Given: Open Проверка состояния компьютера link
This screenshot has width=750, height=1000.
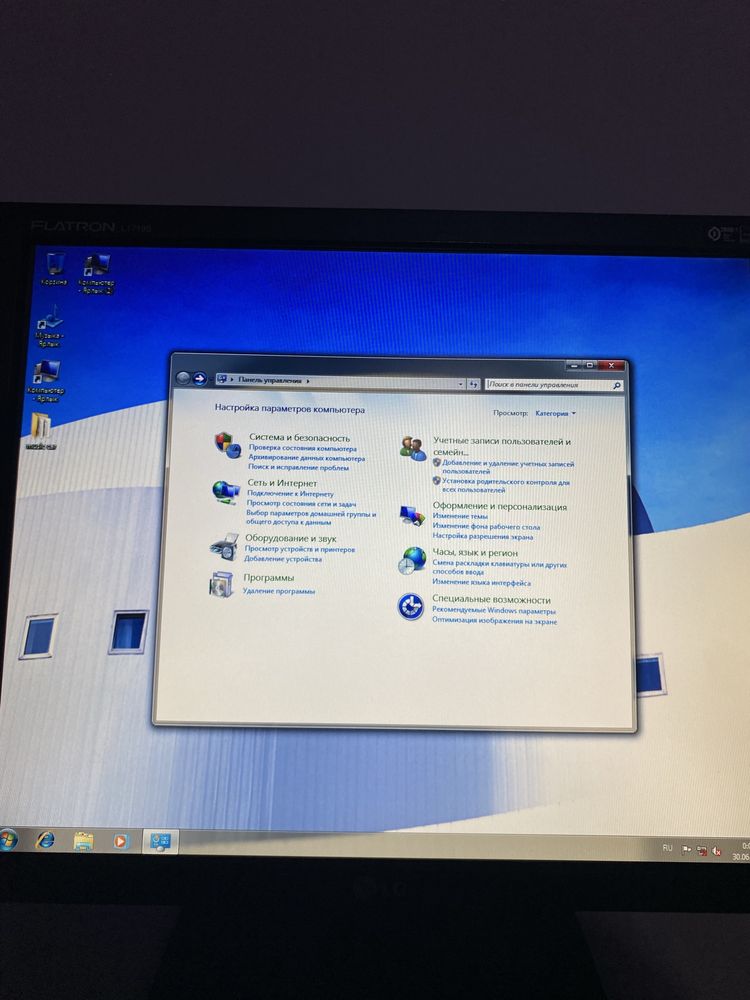Looking at the screenshot, I should click(302, 448).
